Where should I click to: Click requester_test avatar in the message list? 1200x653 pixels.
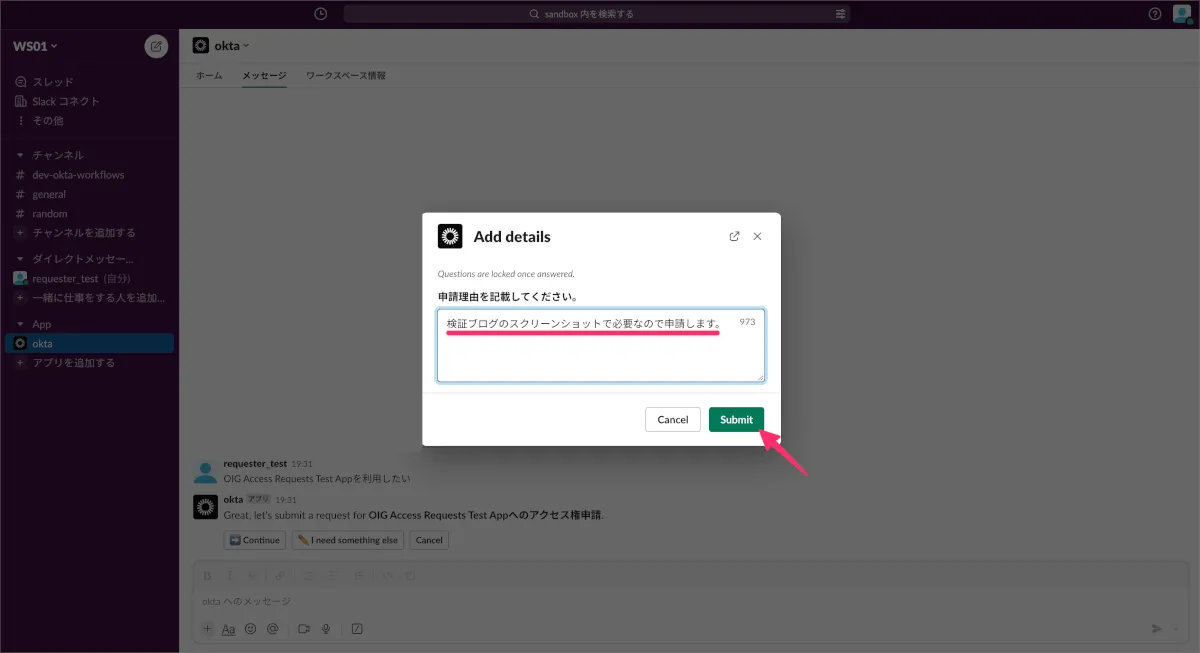pyautogui.click(x=205, y=471)
